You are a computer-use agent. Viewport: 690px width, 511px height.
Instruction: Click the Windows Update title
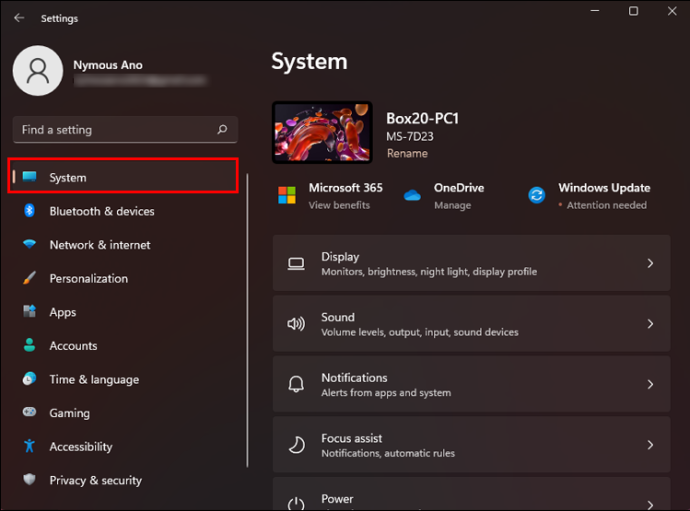[x=604, y=187]
